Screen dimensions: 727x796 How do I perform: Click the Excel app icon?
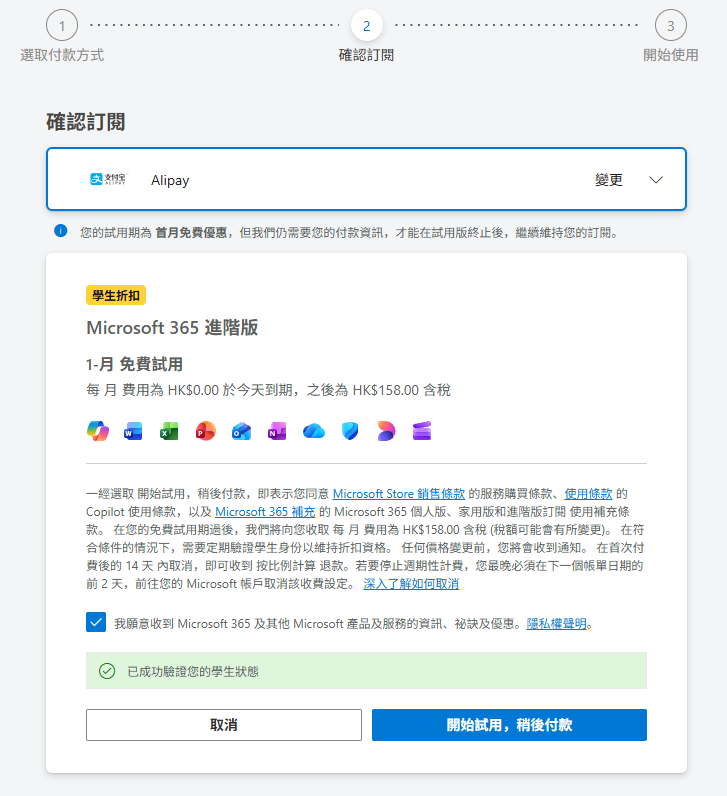pos(169,431)
